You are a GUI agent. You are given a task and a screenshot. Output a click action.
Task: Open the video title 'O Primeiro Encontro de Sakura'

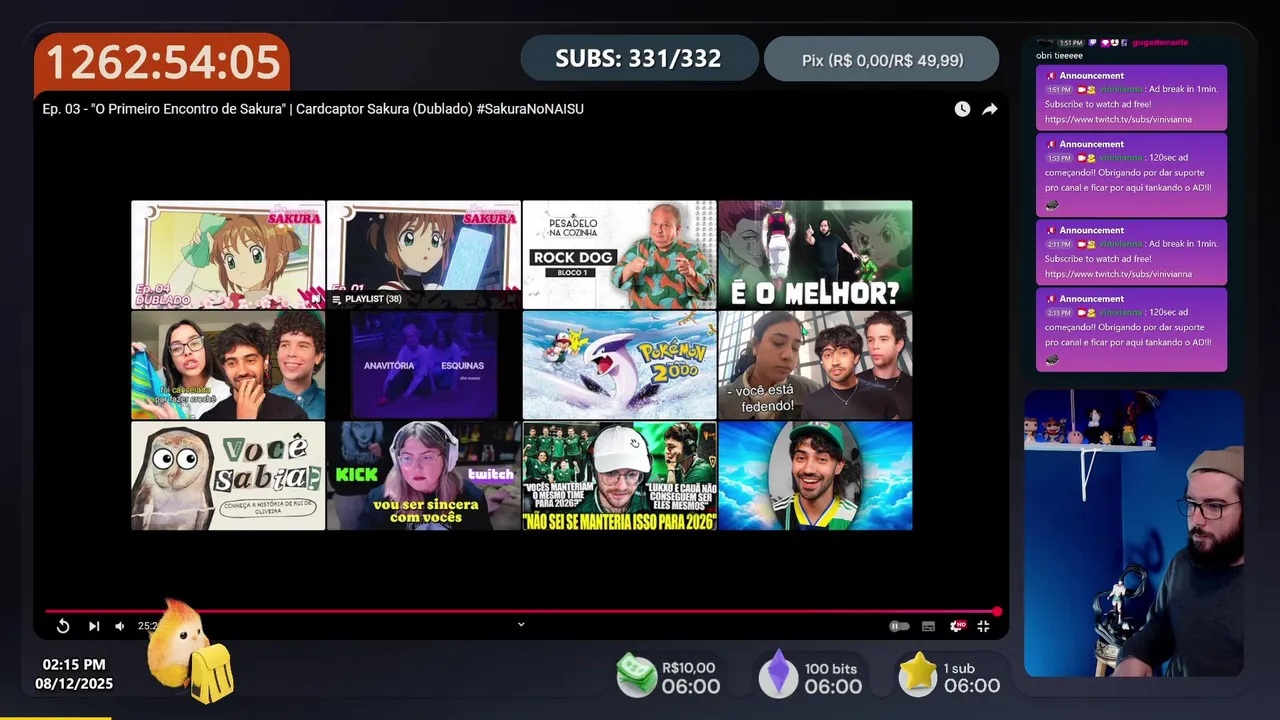tap(313, 109)
